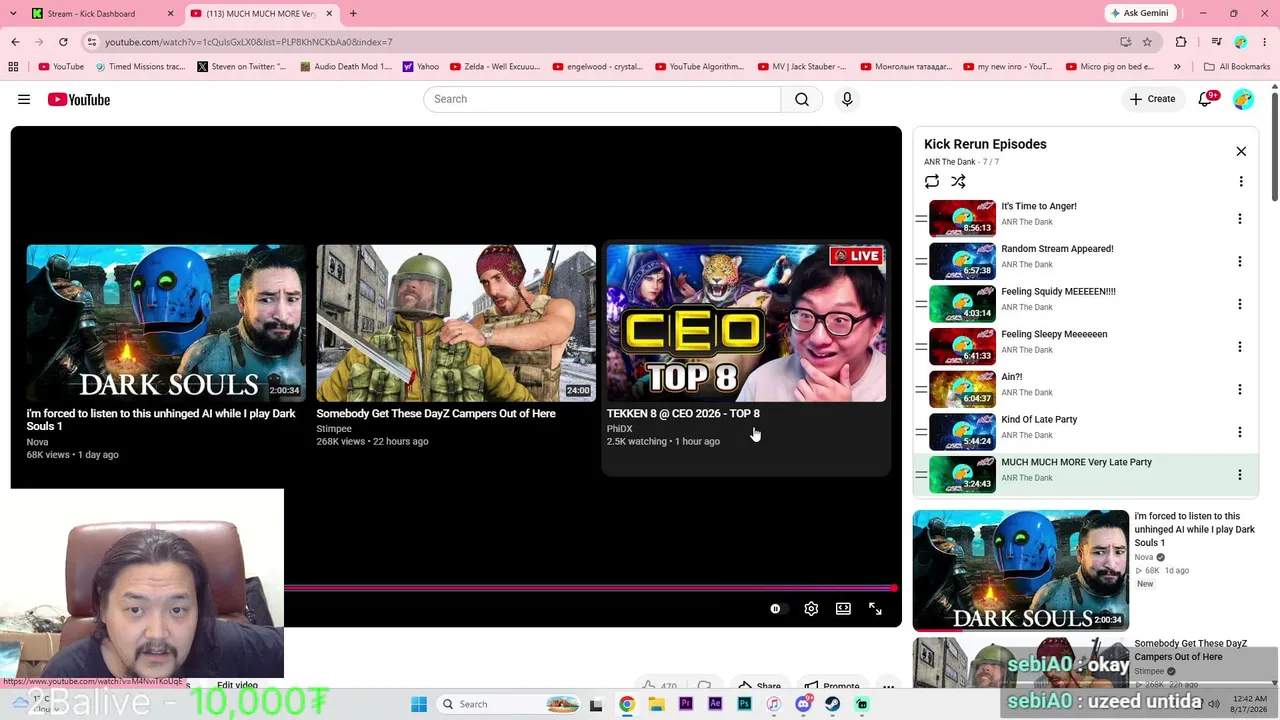The height and width of the screenshot is (720, 1280).
Task: Open options for "MUCH MUCH MORE Very Late Party"
Action: pos(1240,475)
